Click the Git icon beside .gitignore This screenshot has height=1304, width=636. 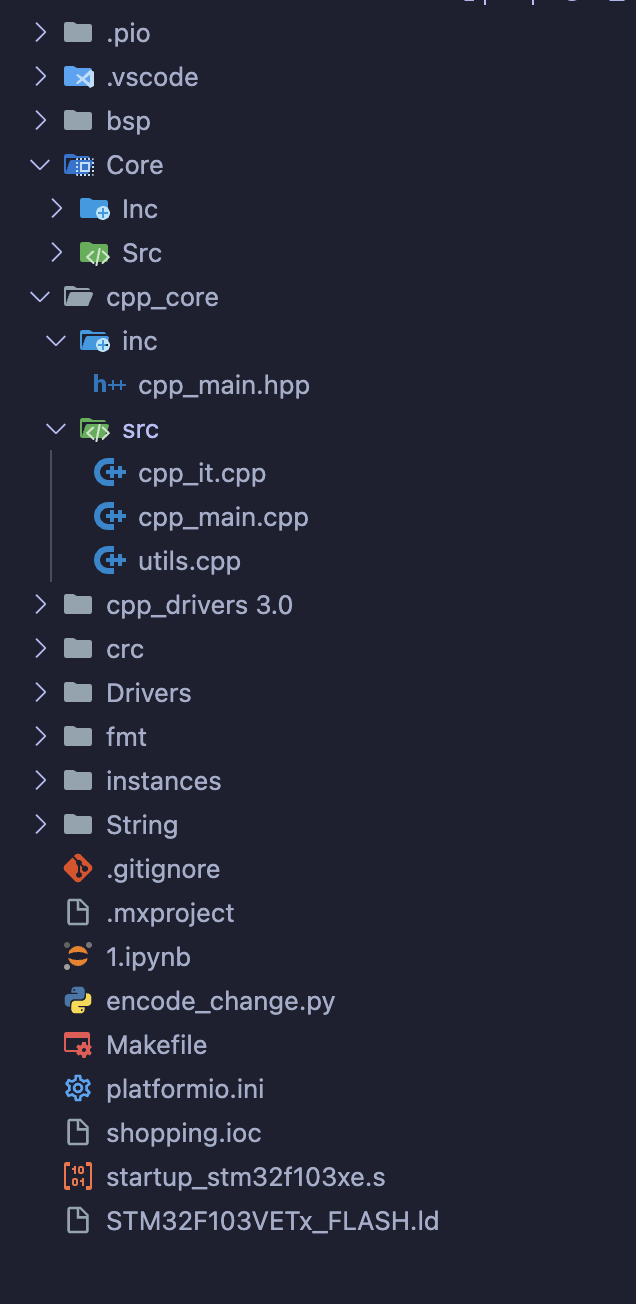(x=78, y=869)
